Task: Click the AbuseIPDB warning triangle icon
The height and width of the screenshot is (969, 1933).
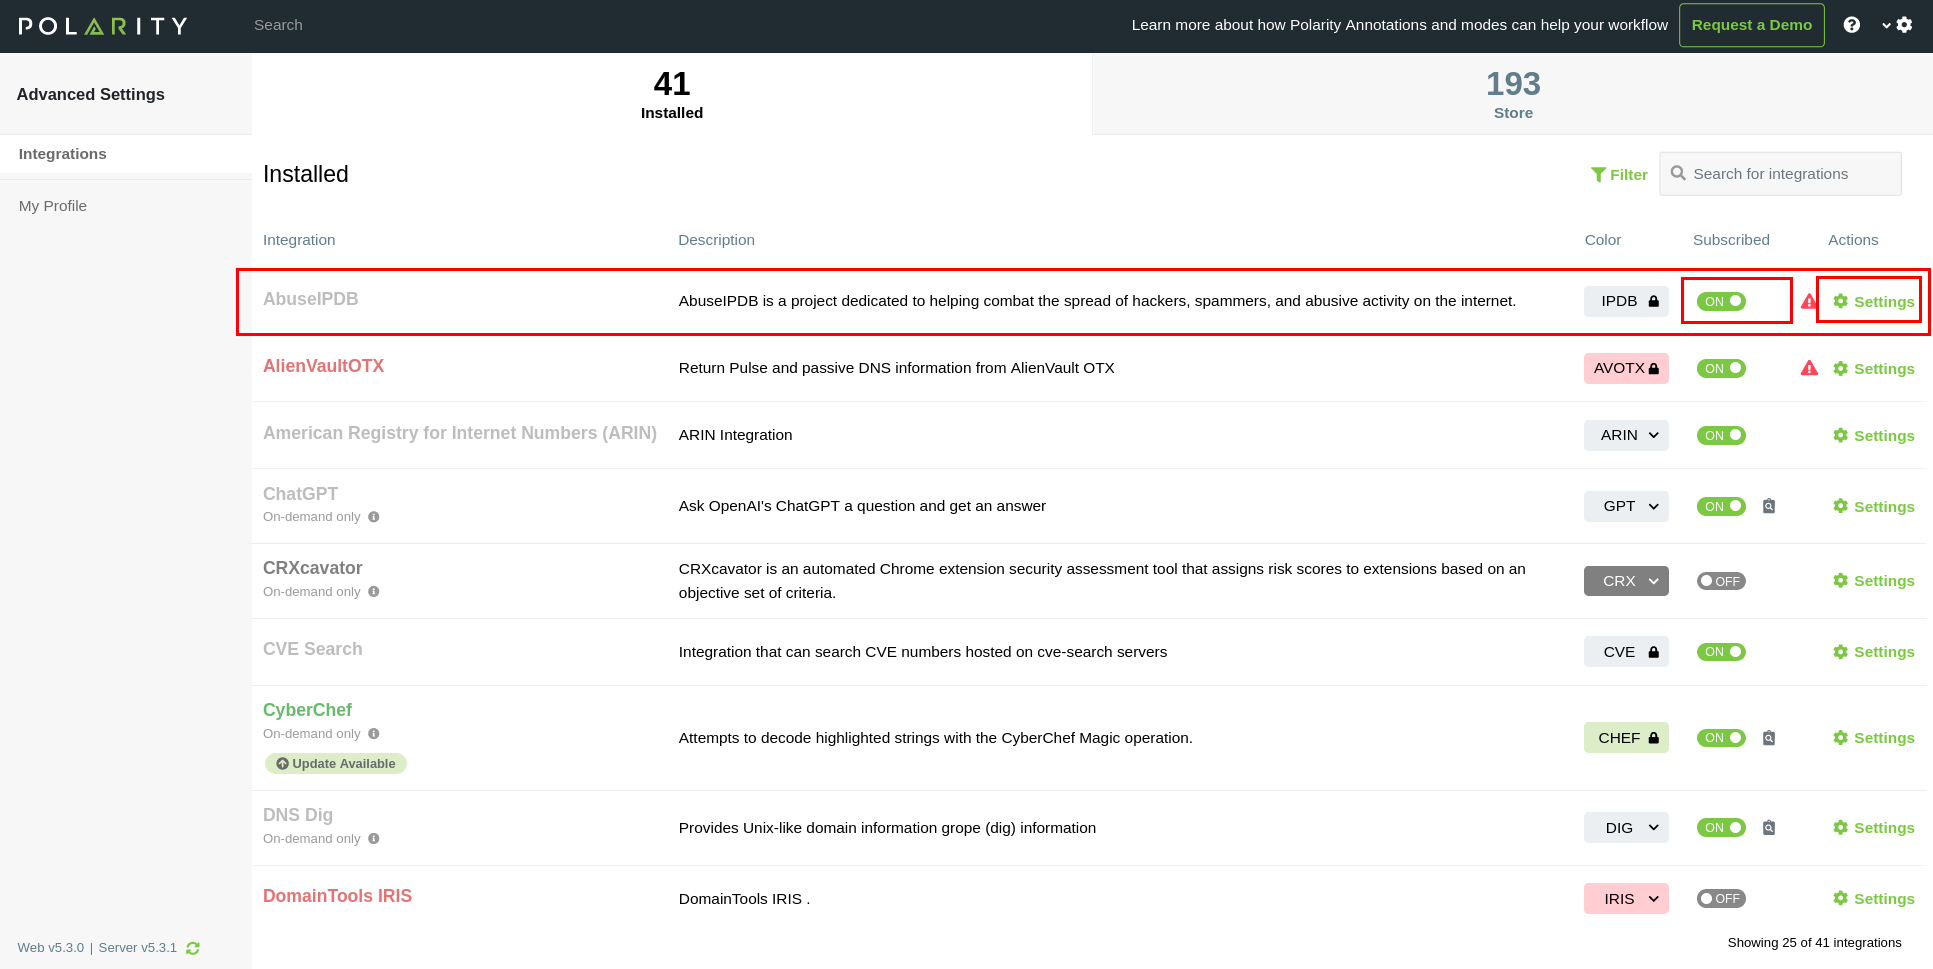Action: [1808, 301]
